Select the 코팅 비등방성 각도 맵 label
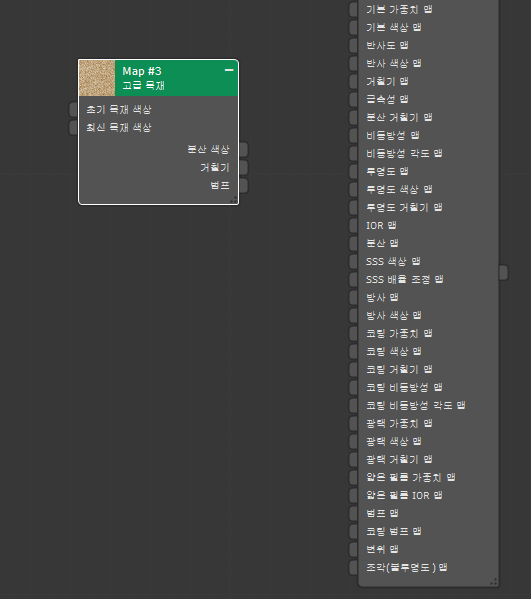Image resolution: width=531 pixels, height=599 pixels. coord(416,405)
